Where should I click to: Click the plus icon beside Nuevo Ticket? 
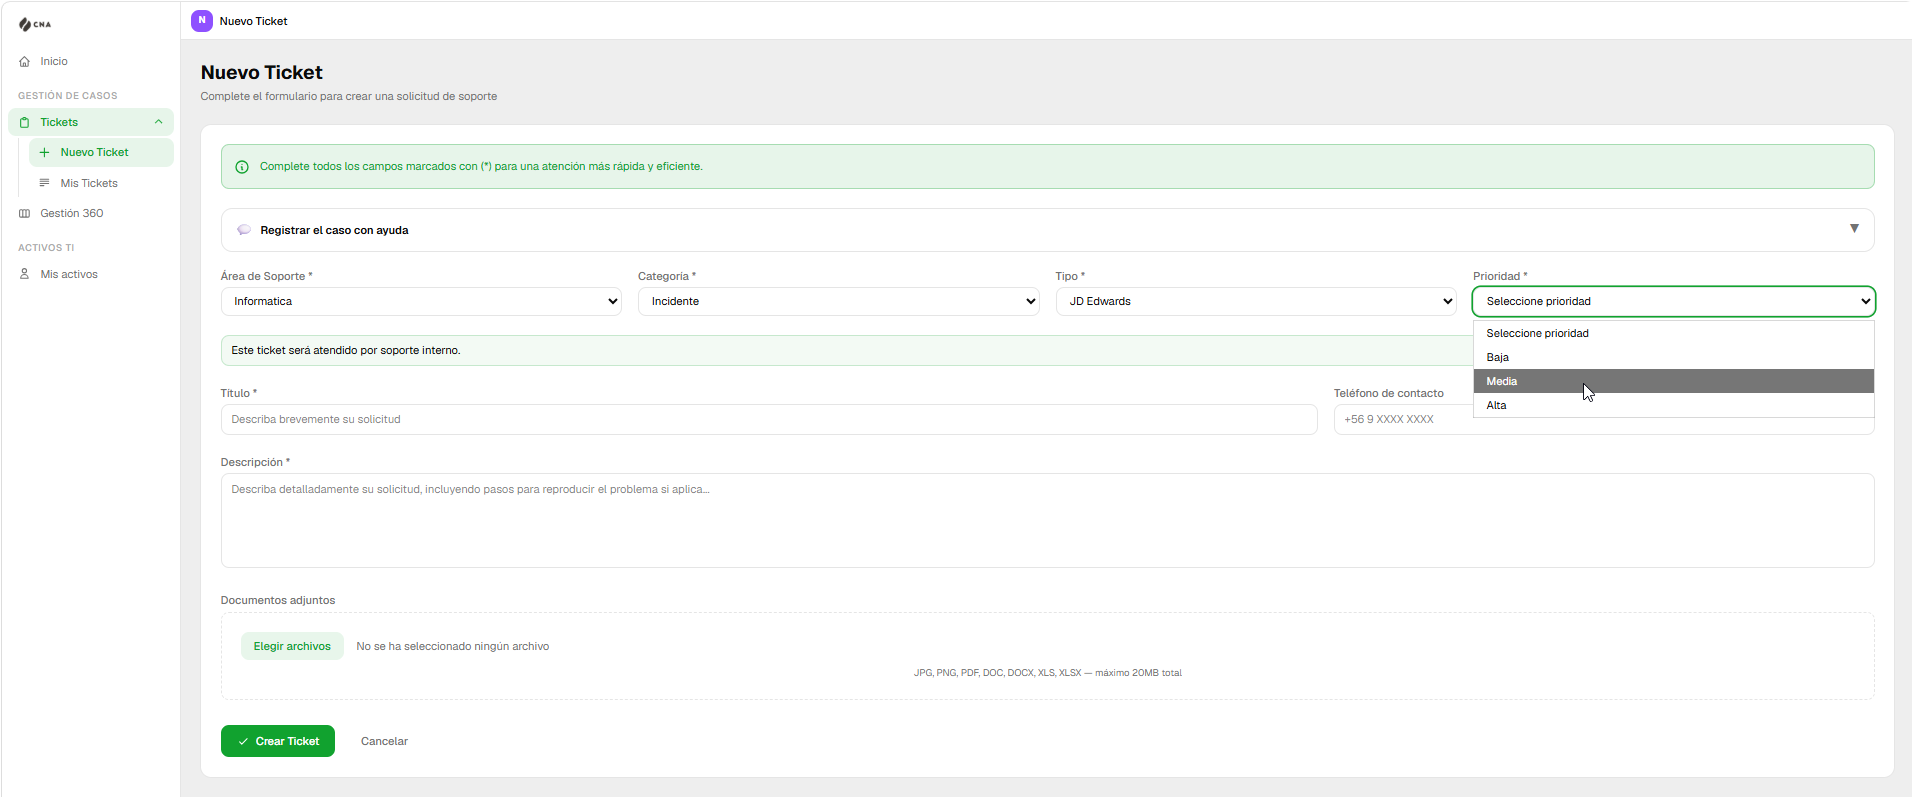[45, 153]
